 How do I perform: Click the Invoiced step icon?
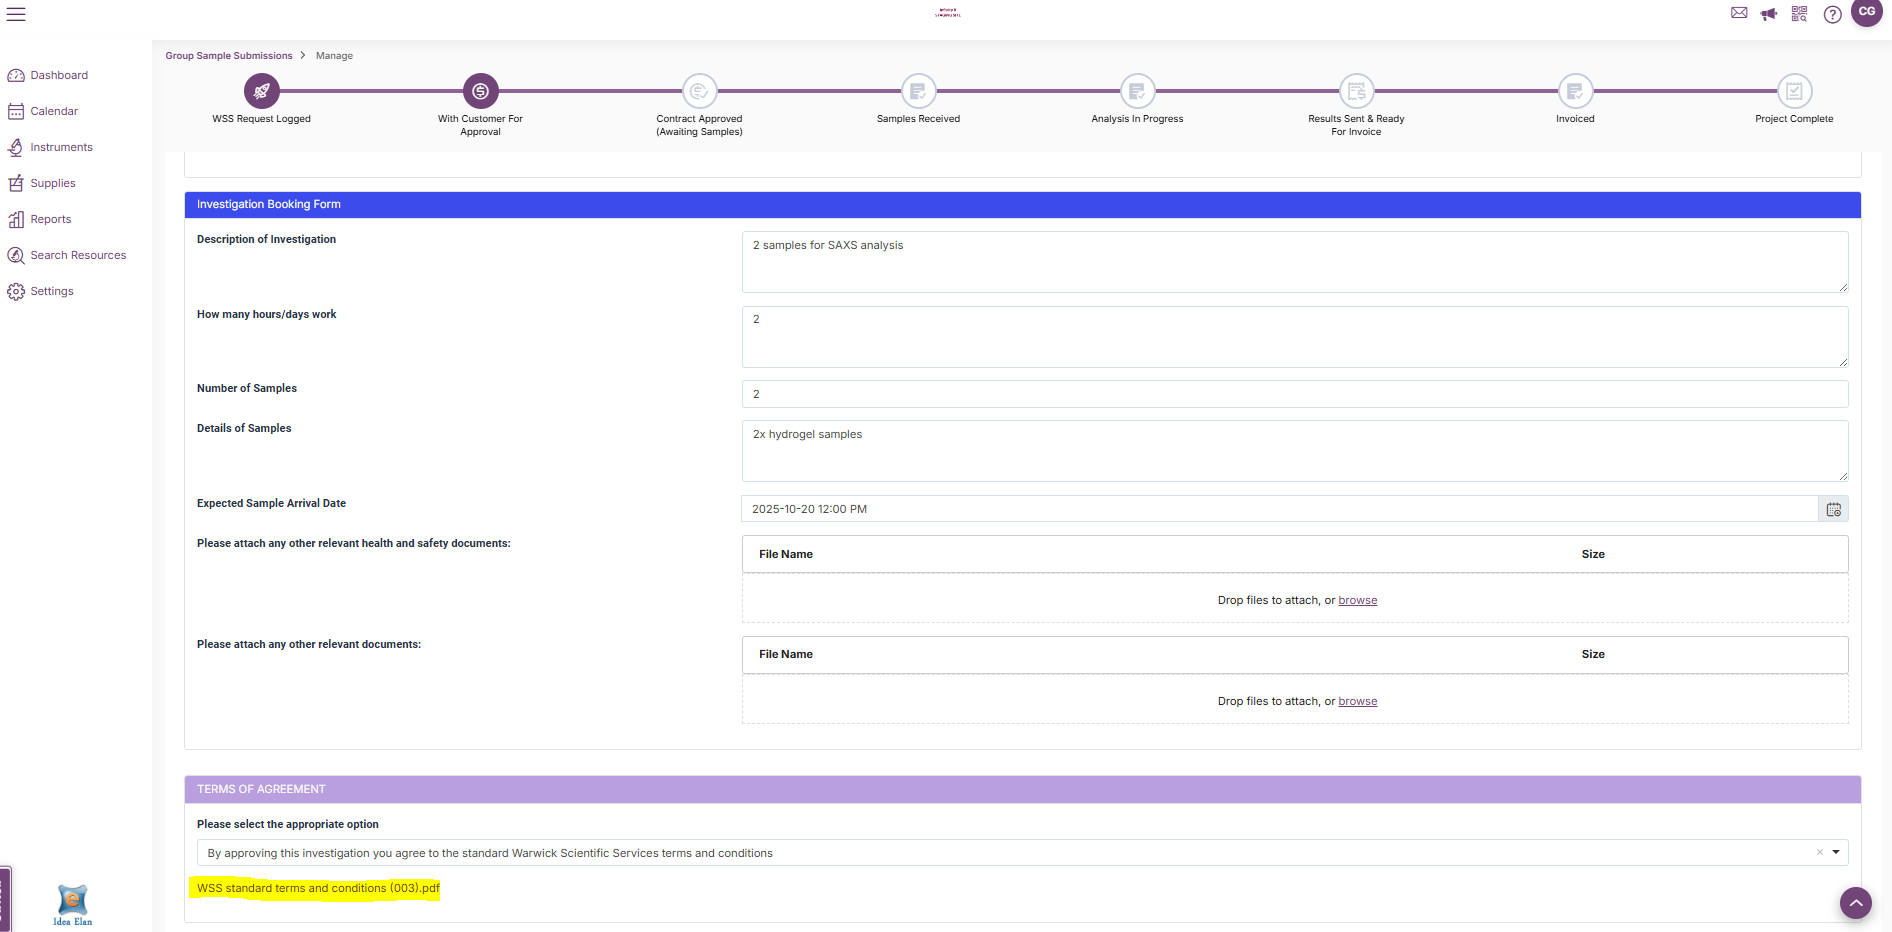[1575, 91]
